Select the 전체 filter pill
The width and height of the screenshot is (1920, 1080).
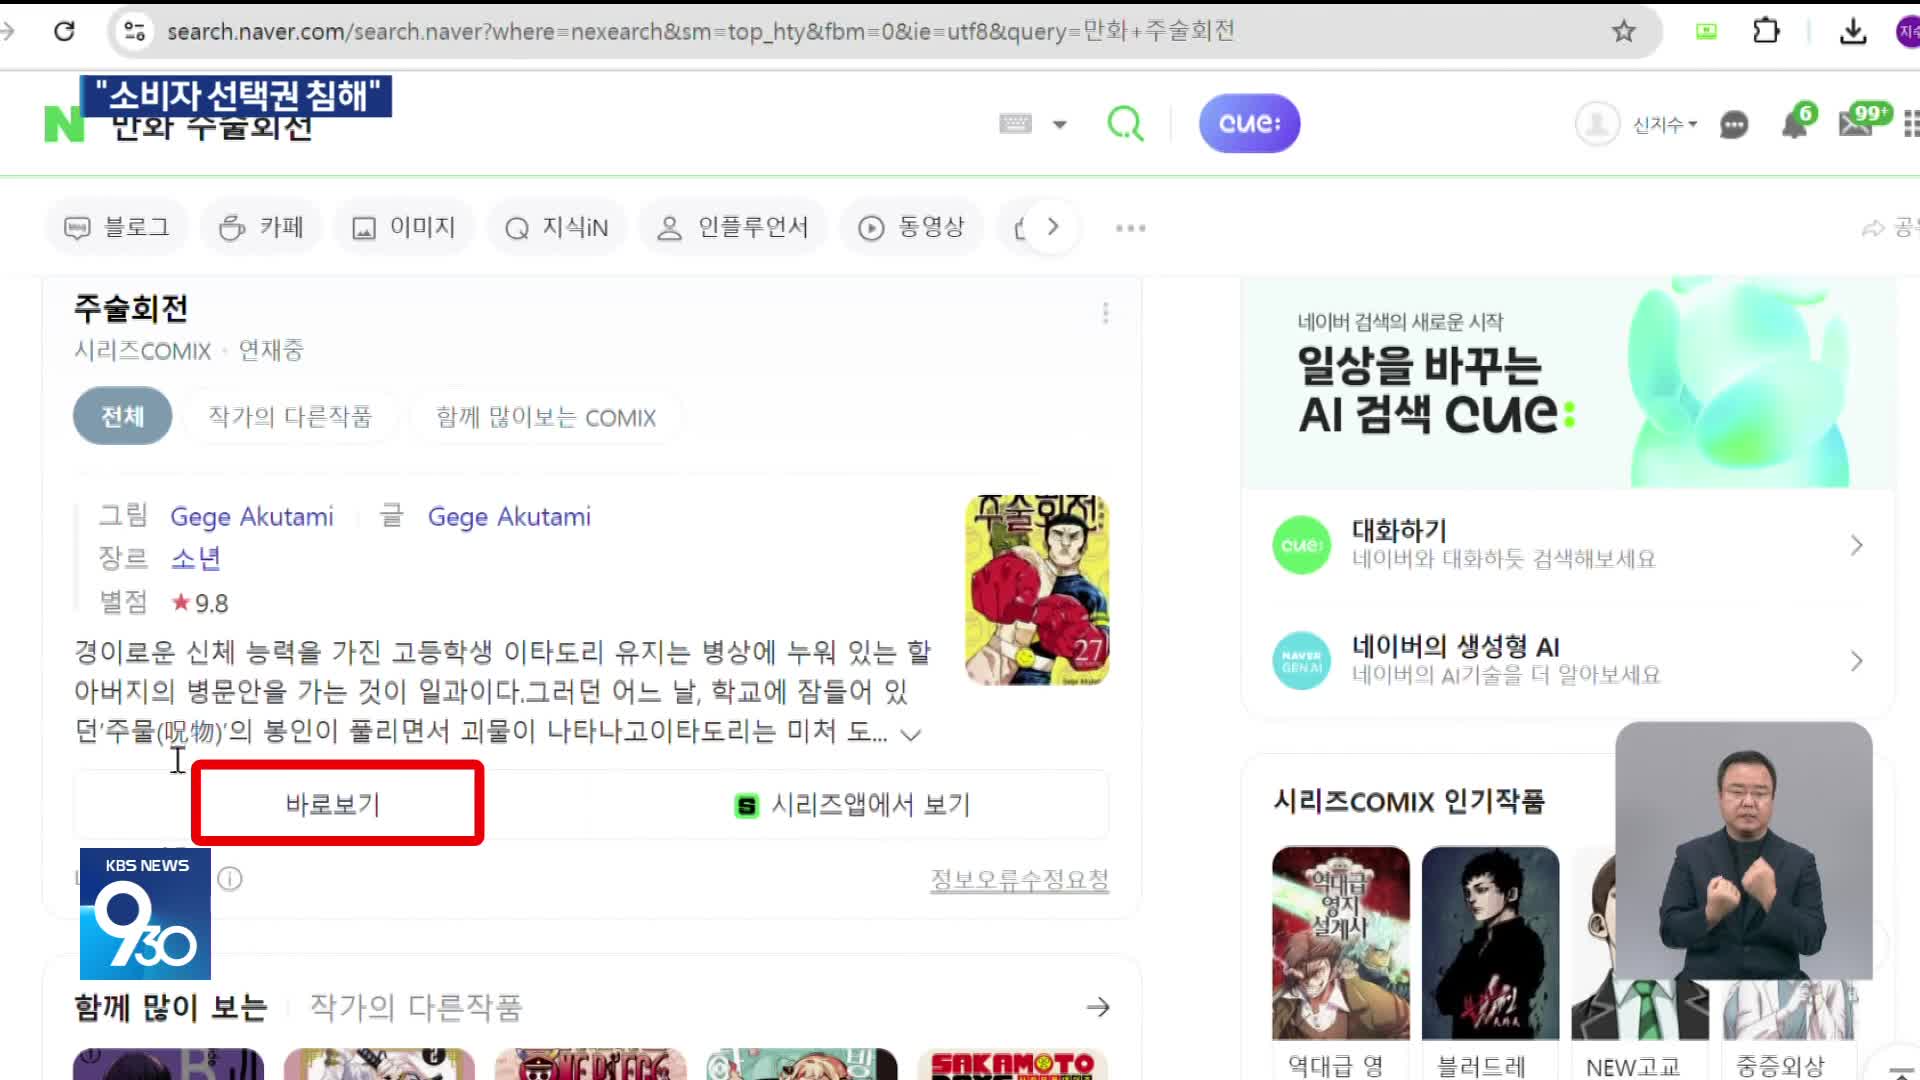(122, 416)
